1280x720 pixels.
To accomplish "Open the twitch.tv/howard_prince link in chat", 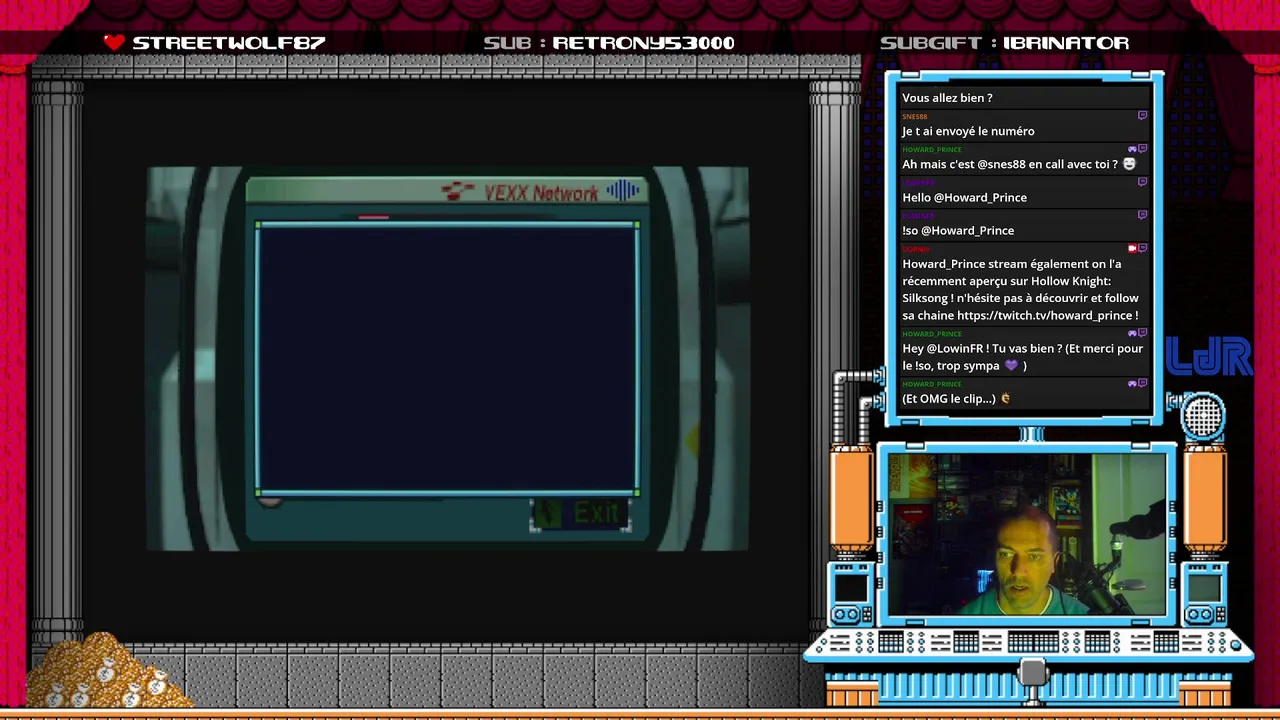I will pos(1045,315).
